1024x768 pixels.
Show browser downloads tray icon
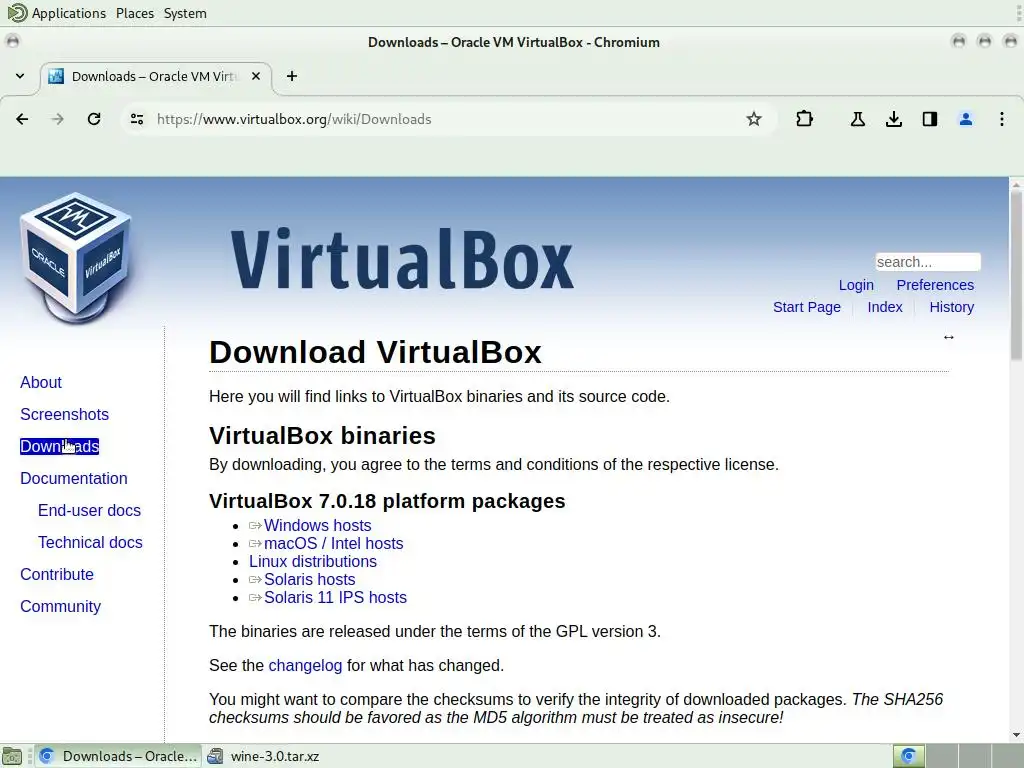[893, 119]
